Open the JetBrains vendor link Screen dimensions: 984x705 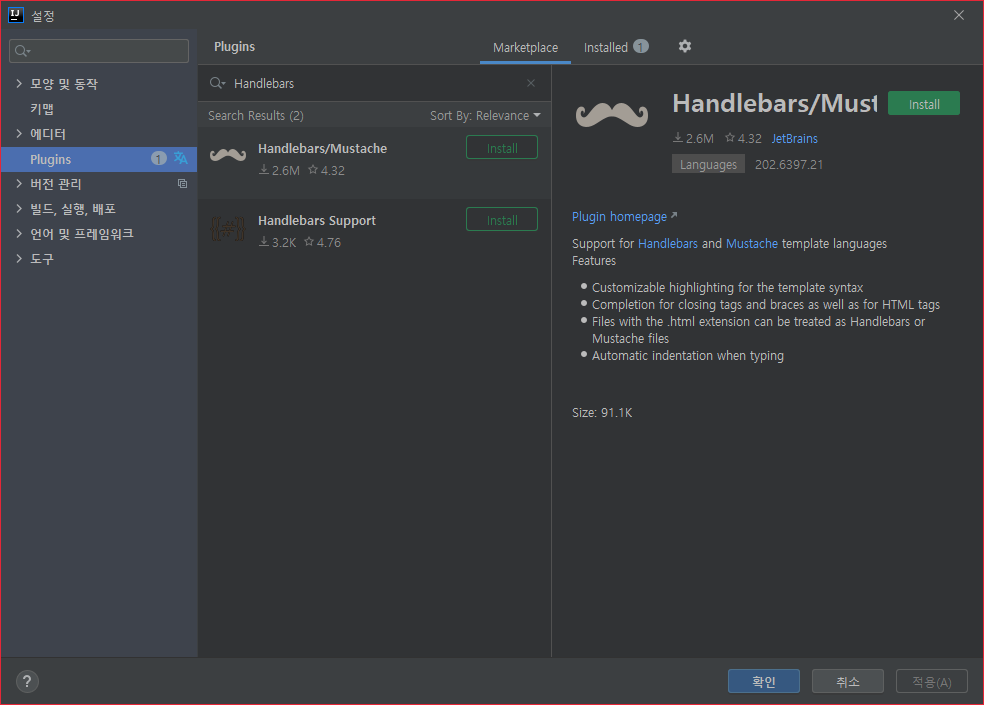click(794, 139)
